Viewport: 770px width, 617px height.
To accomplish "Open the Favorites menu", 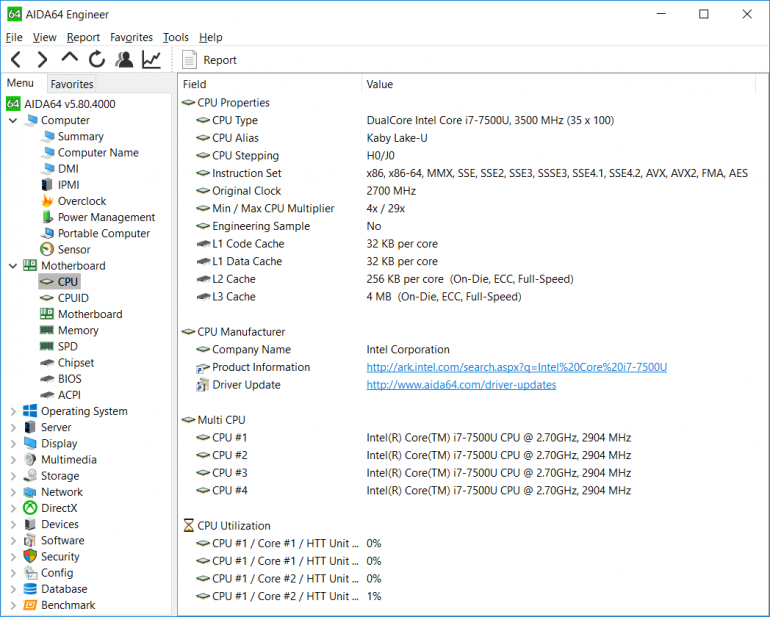I will tap(131, 37).
